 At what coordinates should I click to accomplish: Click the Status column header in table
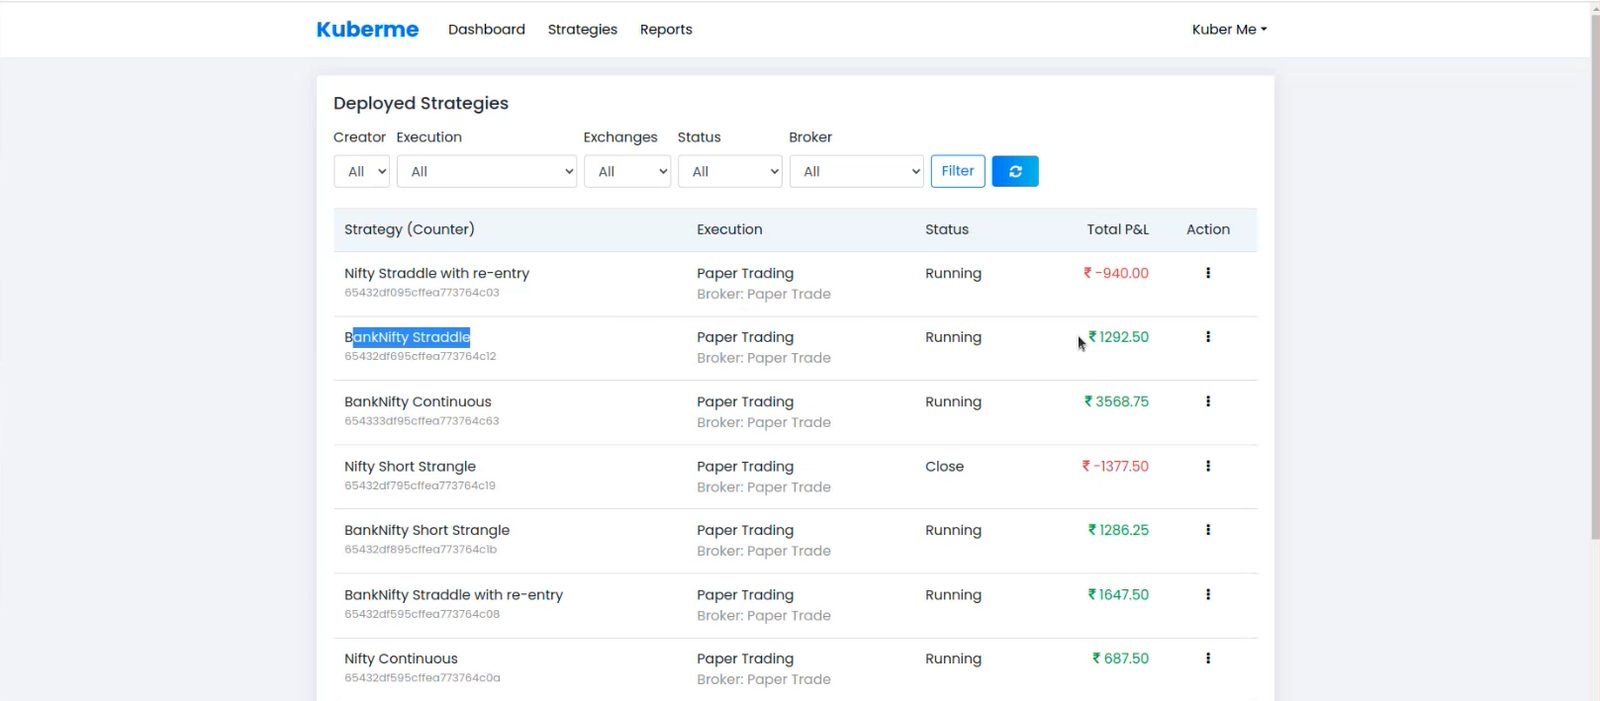(947, 229)
